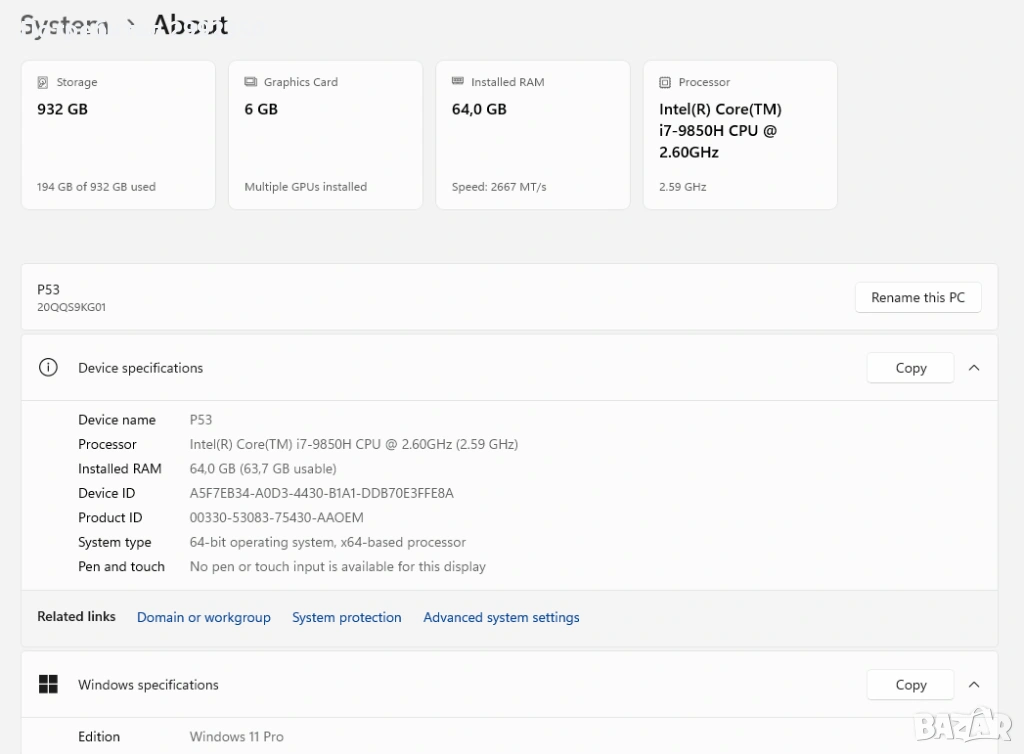
Task: Click the Windows logo beside Windows specifications
Action: (48, 685)
